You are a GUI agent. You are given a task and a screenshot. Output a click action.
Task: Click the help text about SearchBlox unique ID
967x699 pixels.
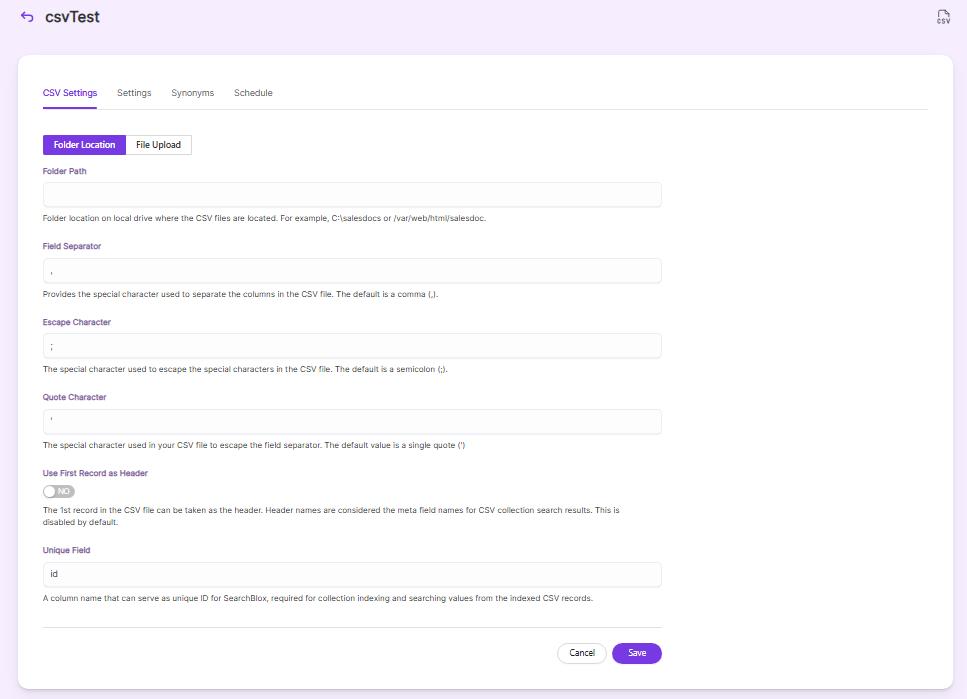(x=318, y=598)
